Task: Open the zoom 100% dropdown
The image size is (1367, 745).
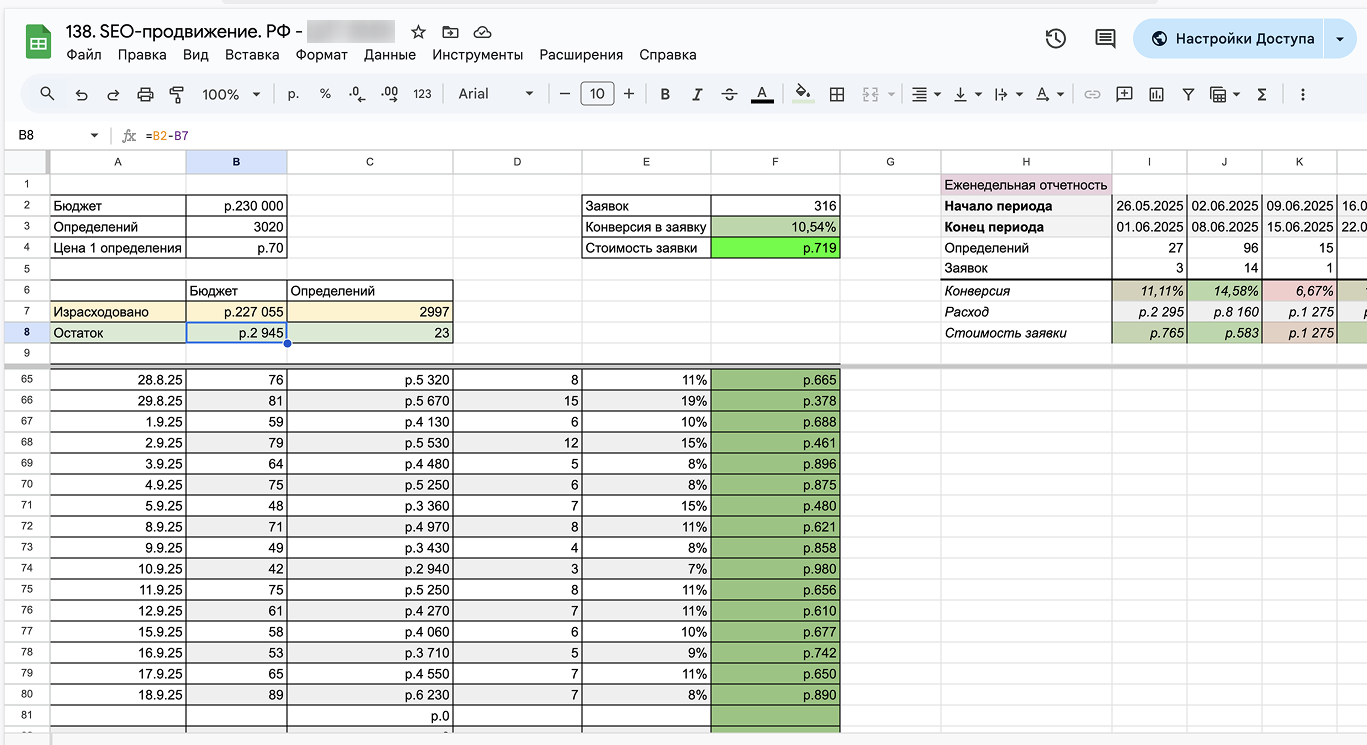Action: [x=231, y=94]
